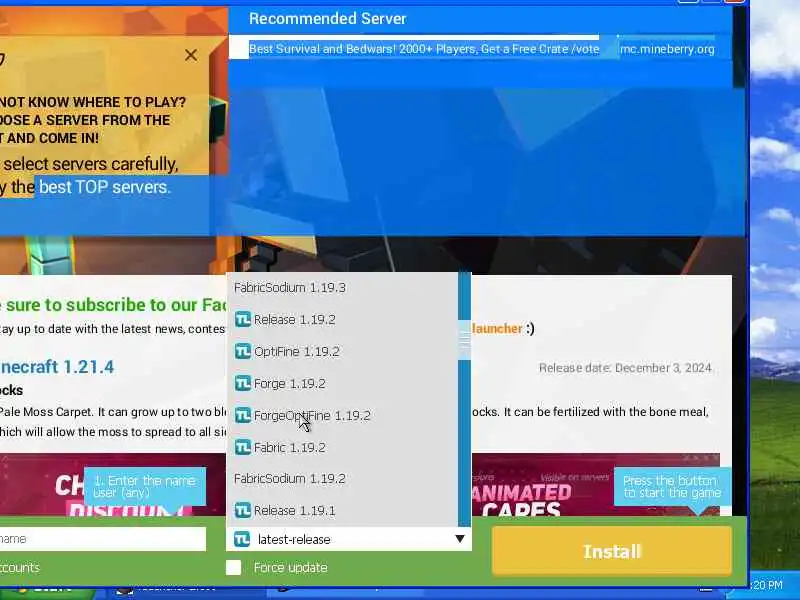Click the best TOP servers text

[x=105, y=187]
